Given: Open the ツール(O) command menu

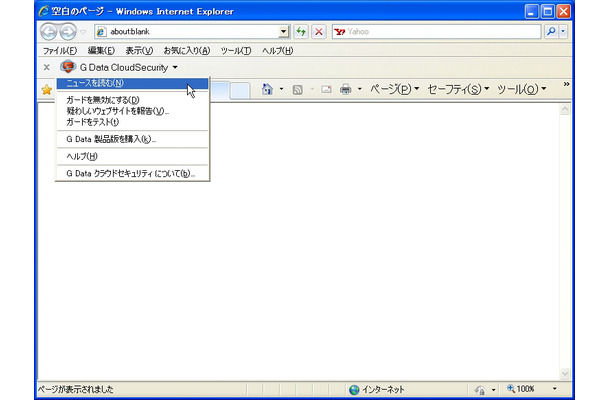Looking at the screenshot, I should [522, 89].
